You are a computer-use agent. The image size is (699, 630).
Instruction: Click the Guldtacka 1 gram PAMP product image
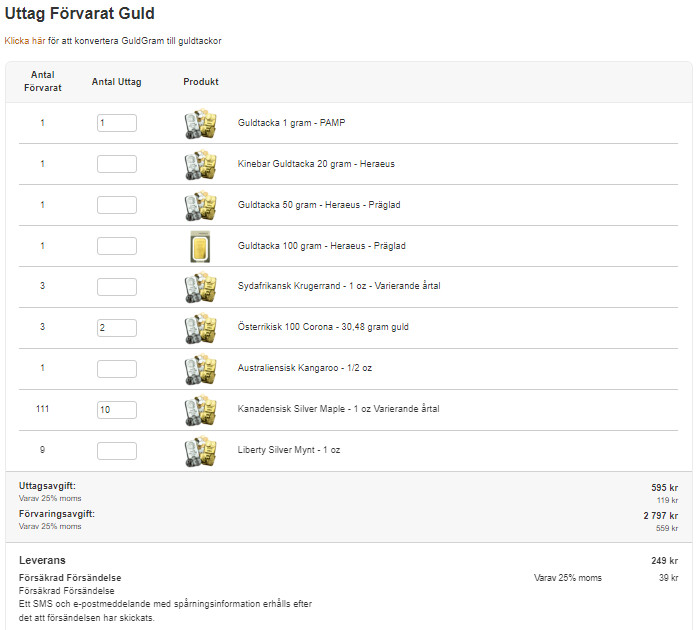coord(201,123)
